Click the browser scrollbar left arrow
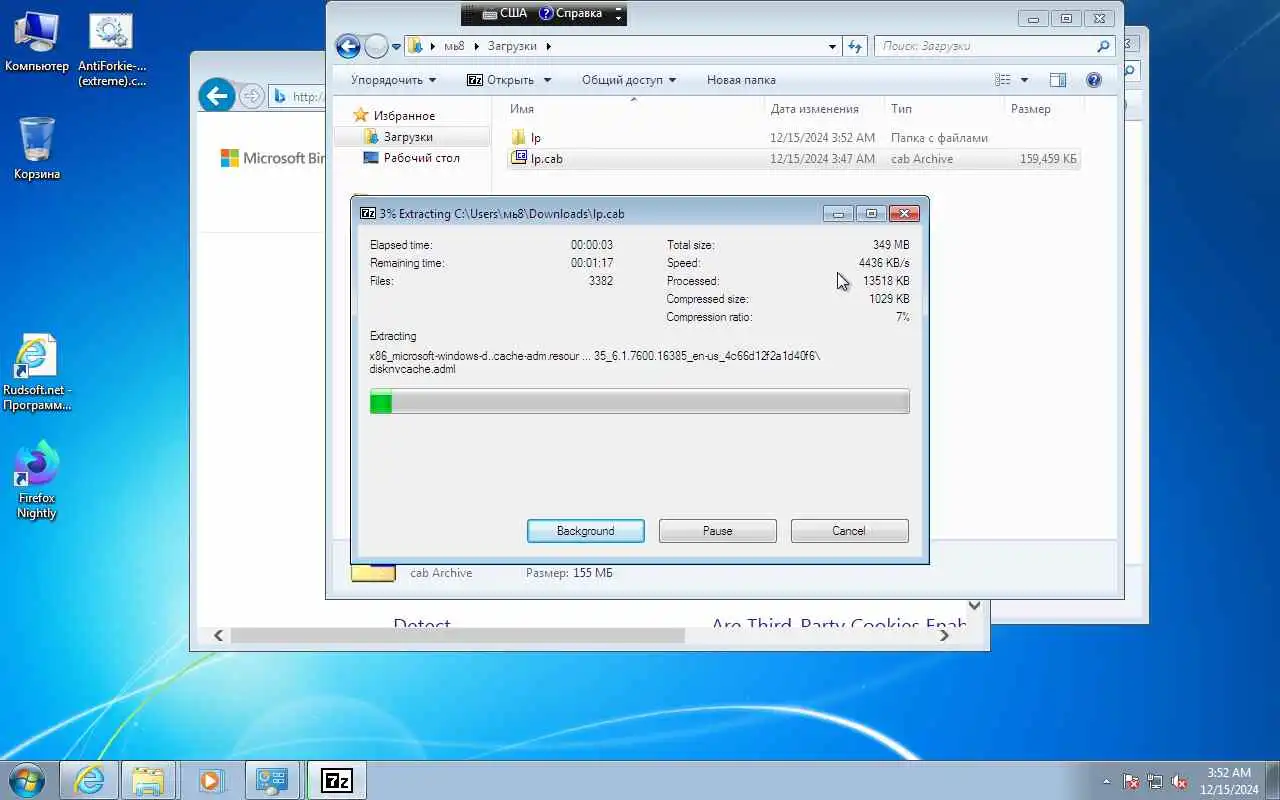 coord(218,635)
